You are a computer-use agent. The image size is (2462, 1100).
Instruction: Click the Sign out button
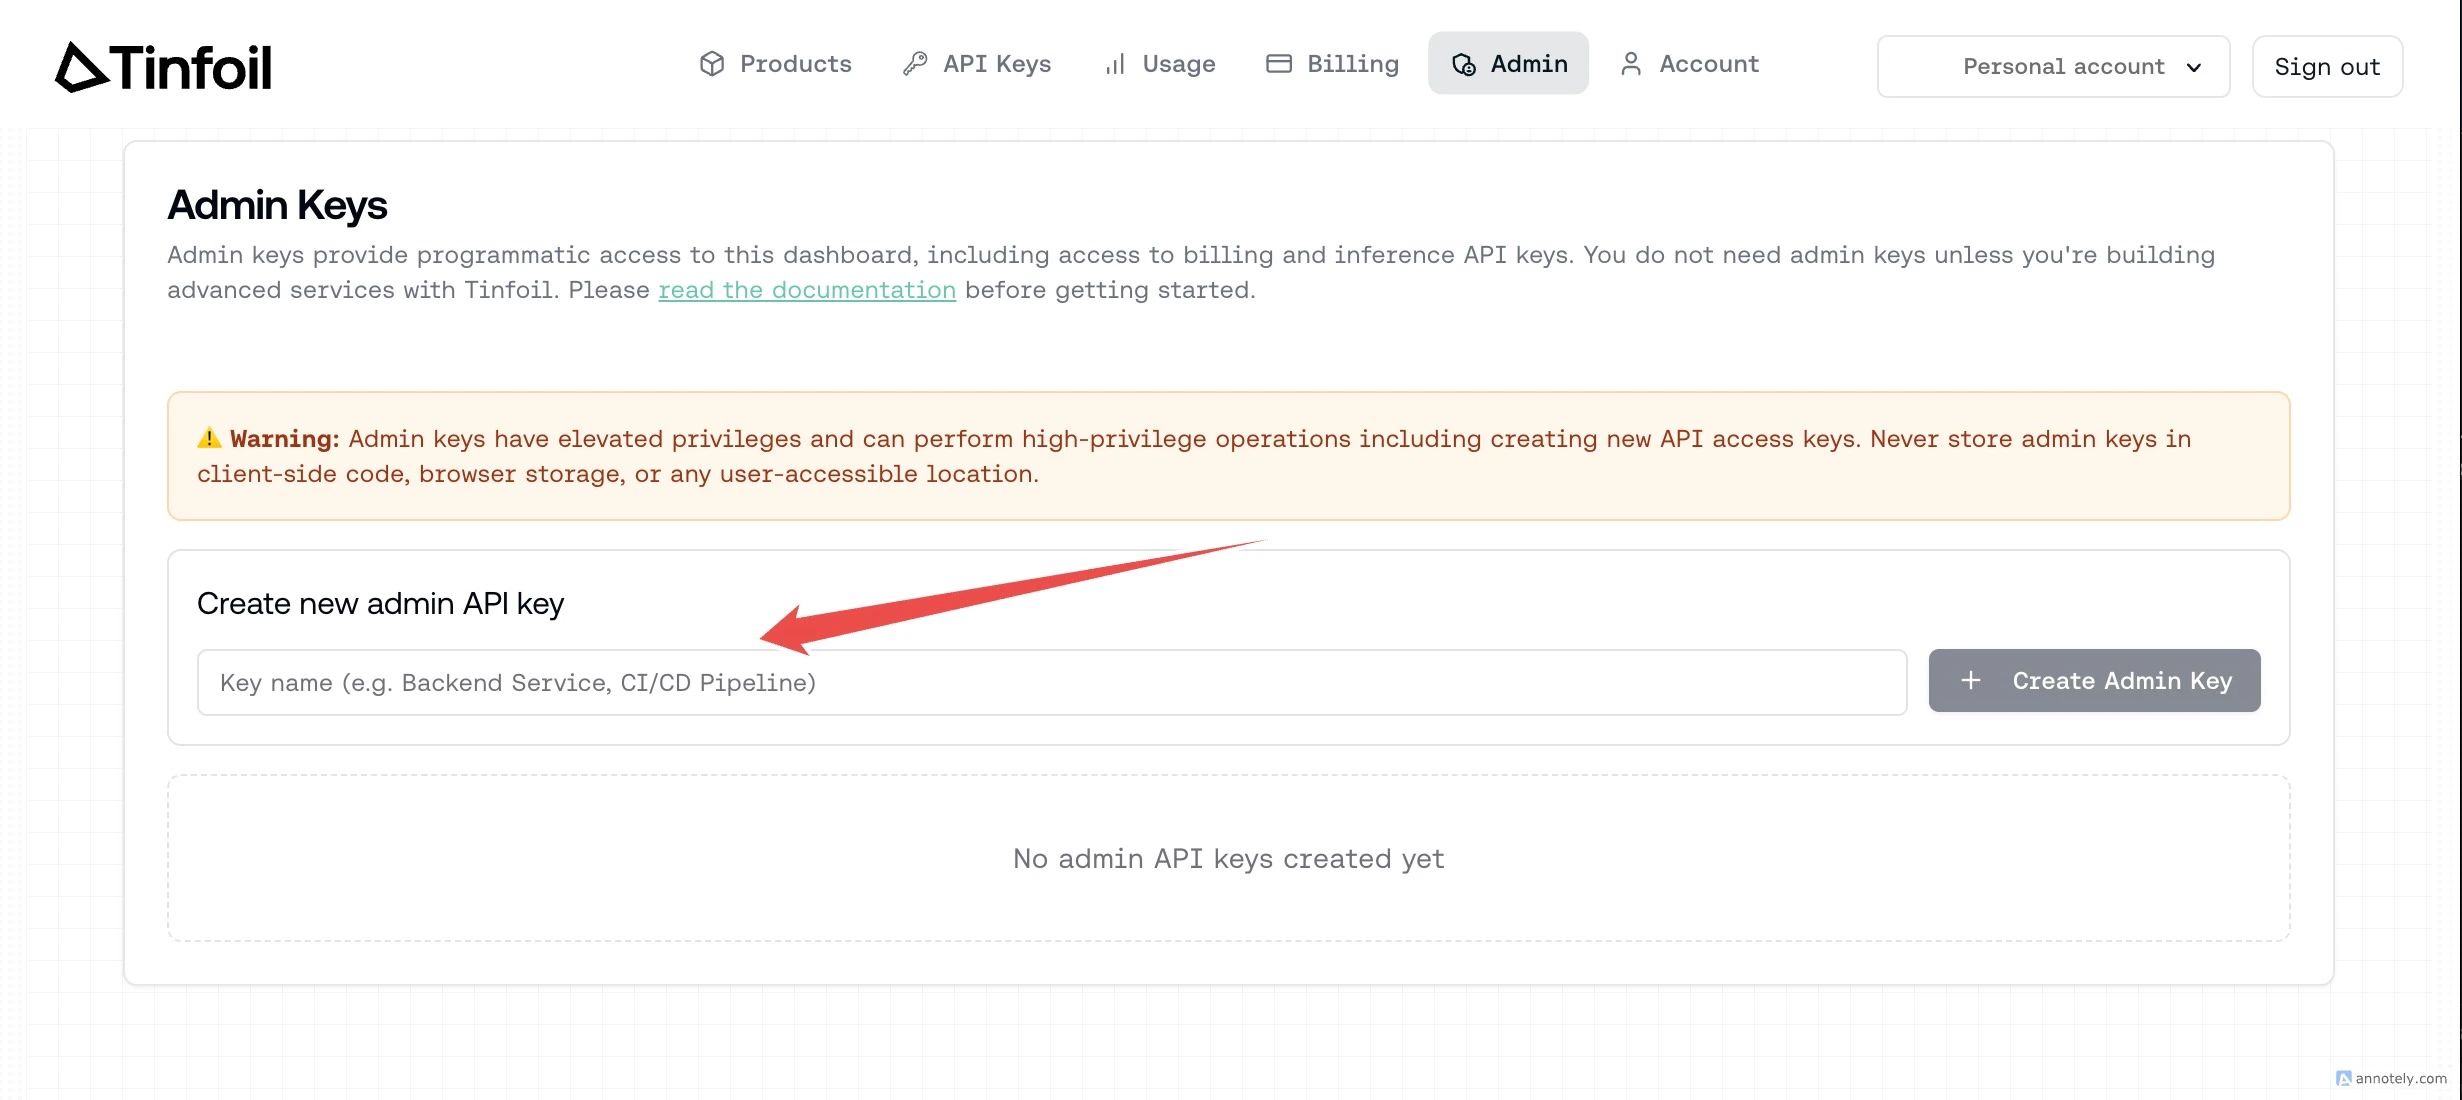(2327, 67)
